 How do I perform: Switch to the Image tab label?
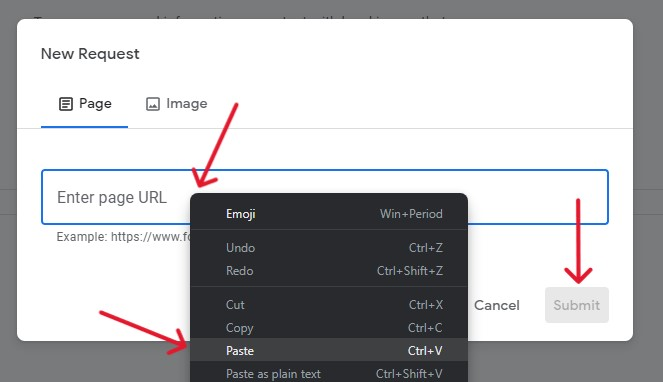pos(186,104)
